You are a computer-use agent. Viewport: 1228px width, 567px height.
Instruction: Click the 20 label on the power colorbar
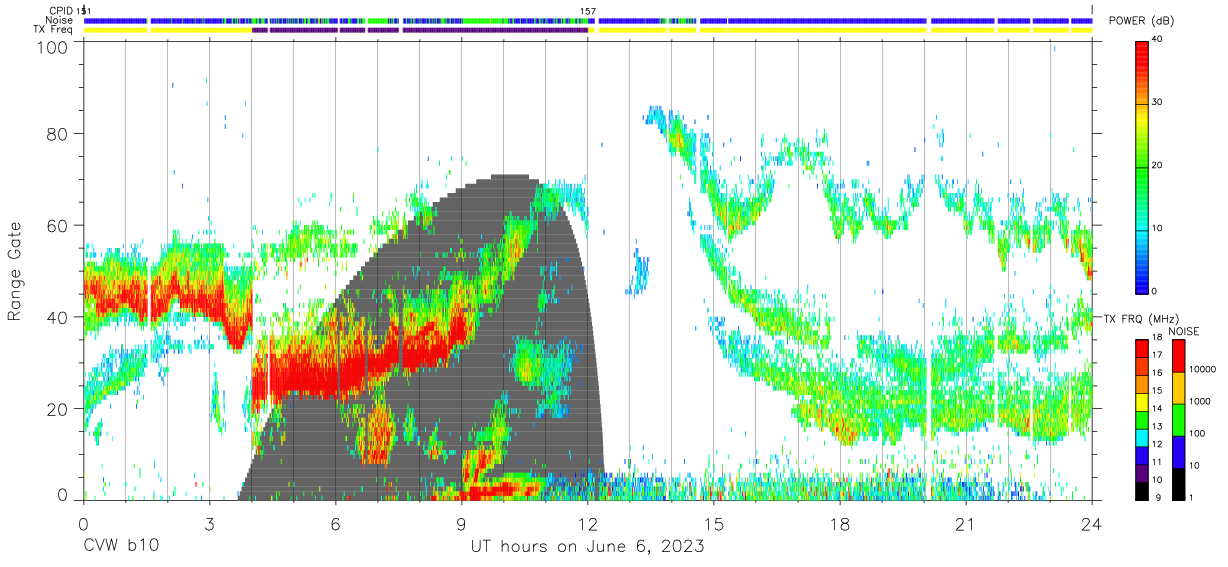coord(1158,166)
